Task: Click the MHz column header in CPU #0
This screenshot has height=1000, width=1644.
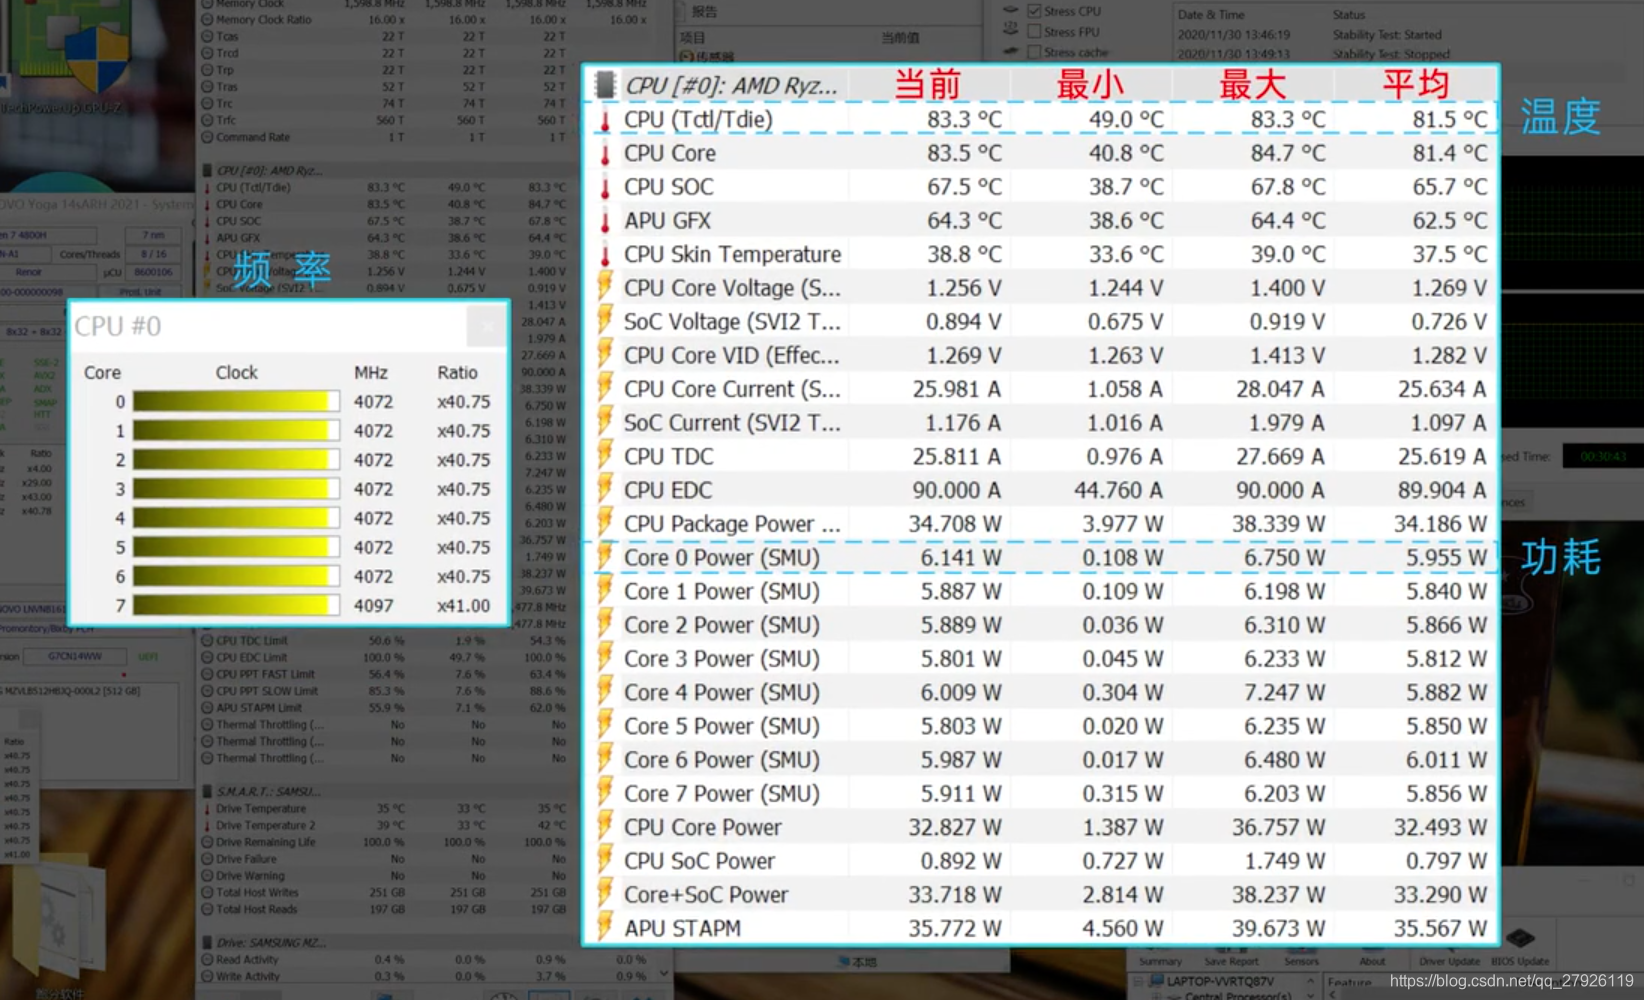Action: coord(371,373)
